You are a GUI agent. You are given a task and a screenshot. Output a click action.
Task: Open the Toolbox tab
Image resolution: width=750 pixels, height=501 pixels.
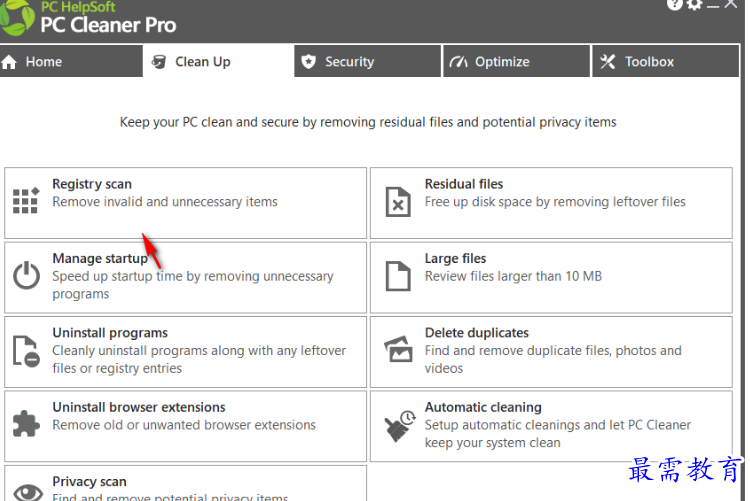point(666,61)
